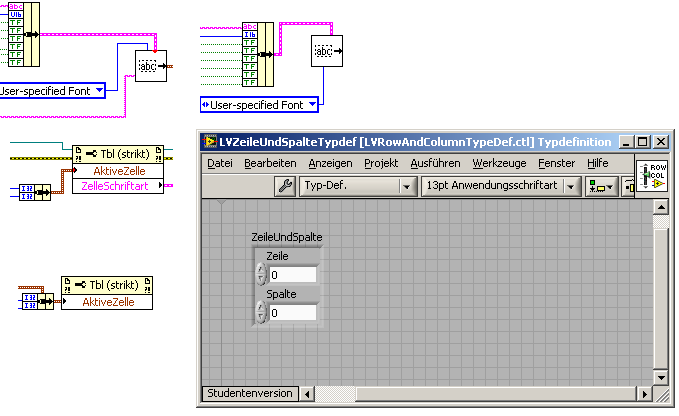Click the Spalte increment/decrement stepper
679x416 pixels.
(x=261, y=313)
